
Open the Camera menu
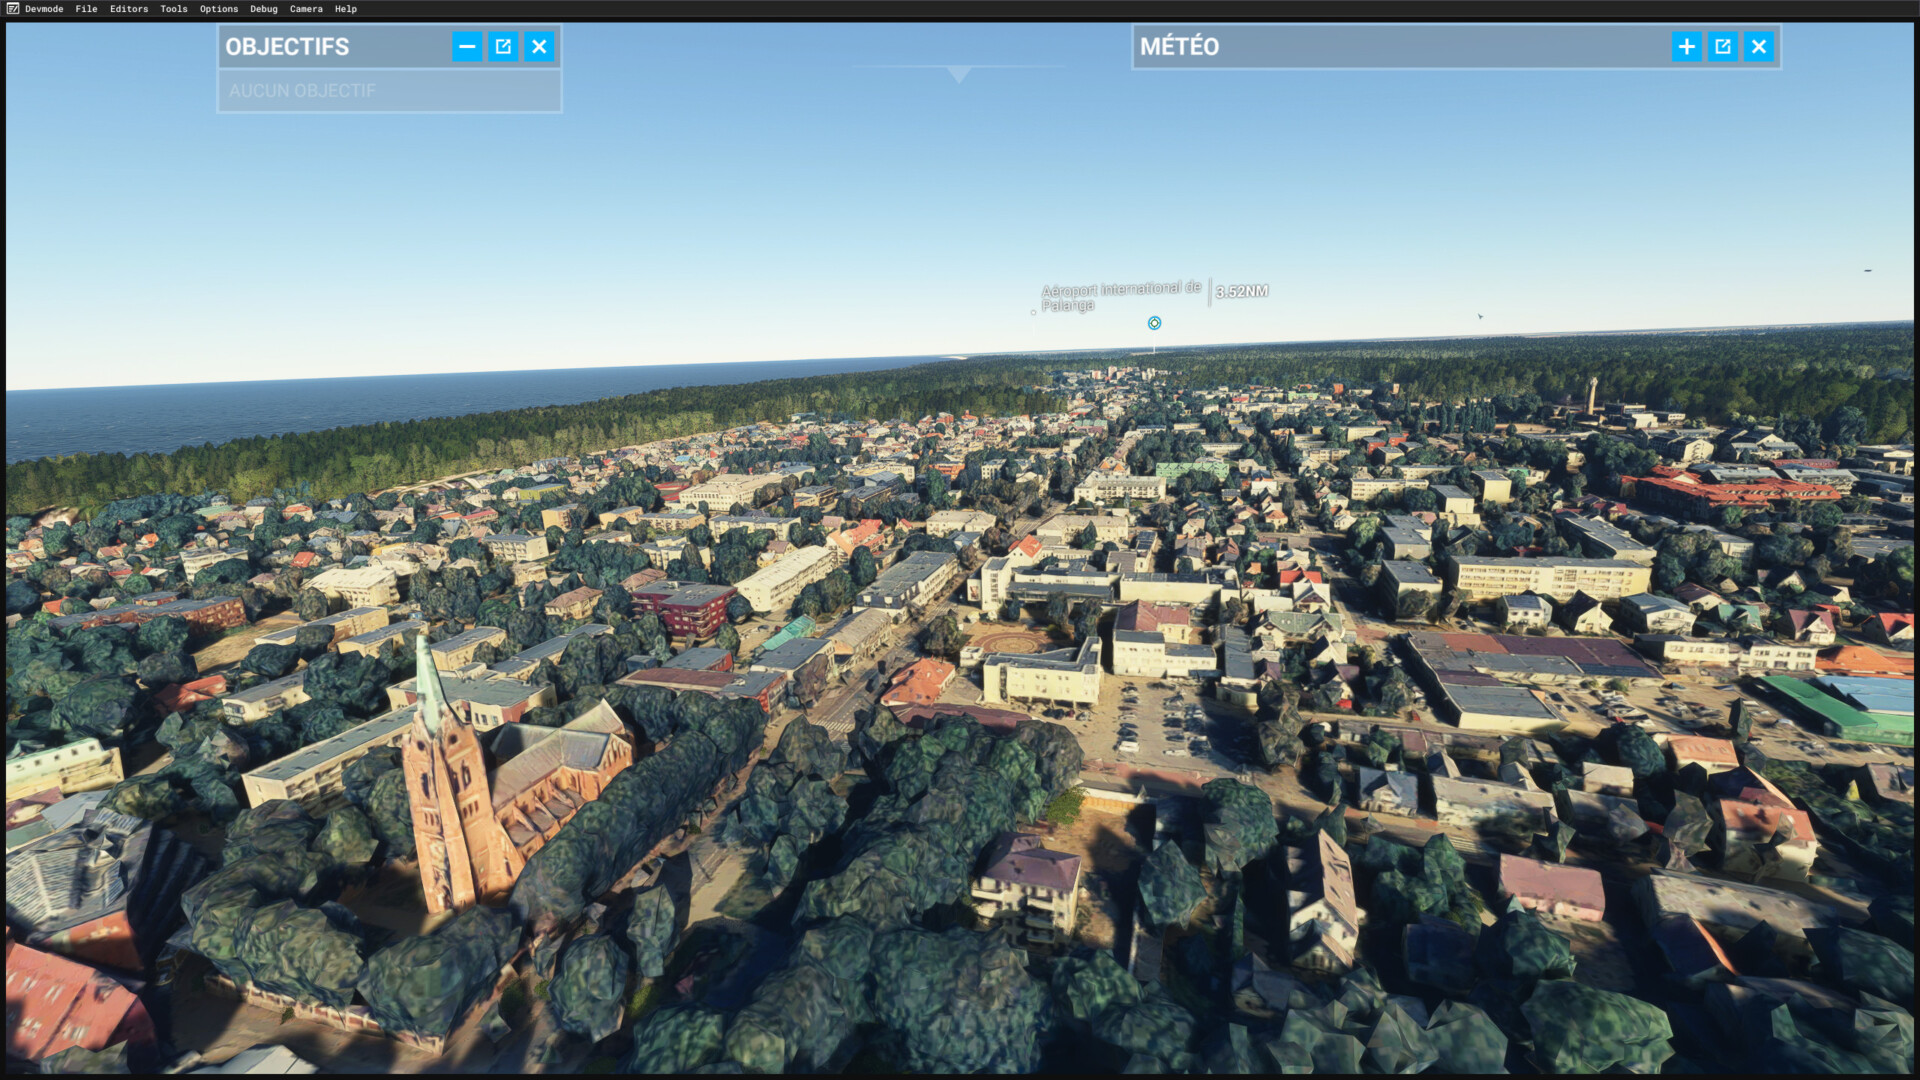[x=306, y=9]
